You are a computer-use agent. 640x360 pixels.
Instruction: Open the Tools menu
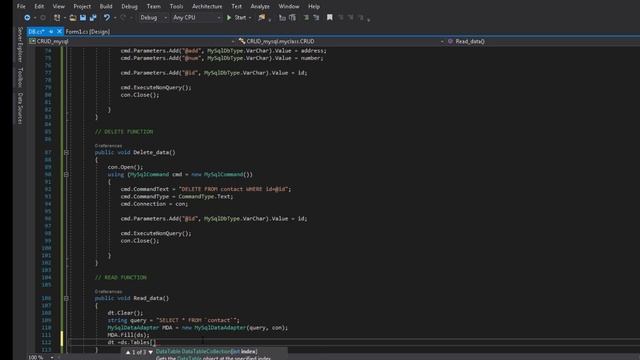click(176, 7)
